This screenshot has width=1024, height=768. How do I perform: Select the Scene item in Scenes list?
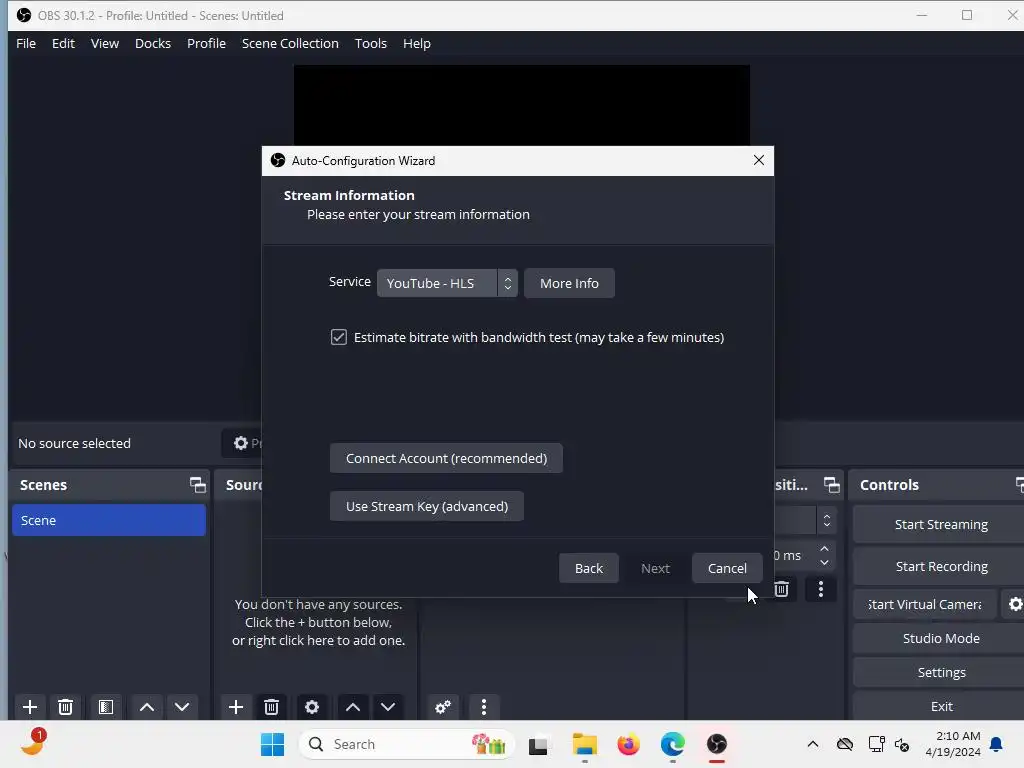pyautogui.click(x=108, y=520)
